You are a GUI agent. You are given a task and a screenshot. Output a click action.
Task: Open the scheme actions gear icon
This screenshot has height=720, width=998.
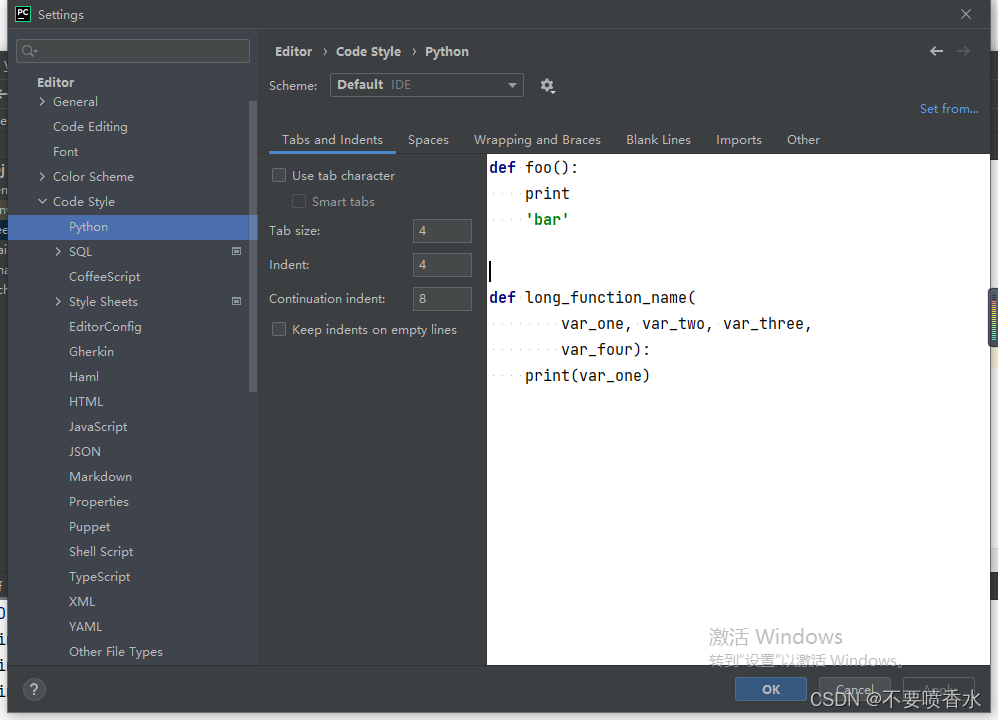click(547, 85)
